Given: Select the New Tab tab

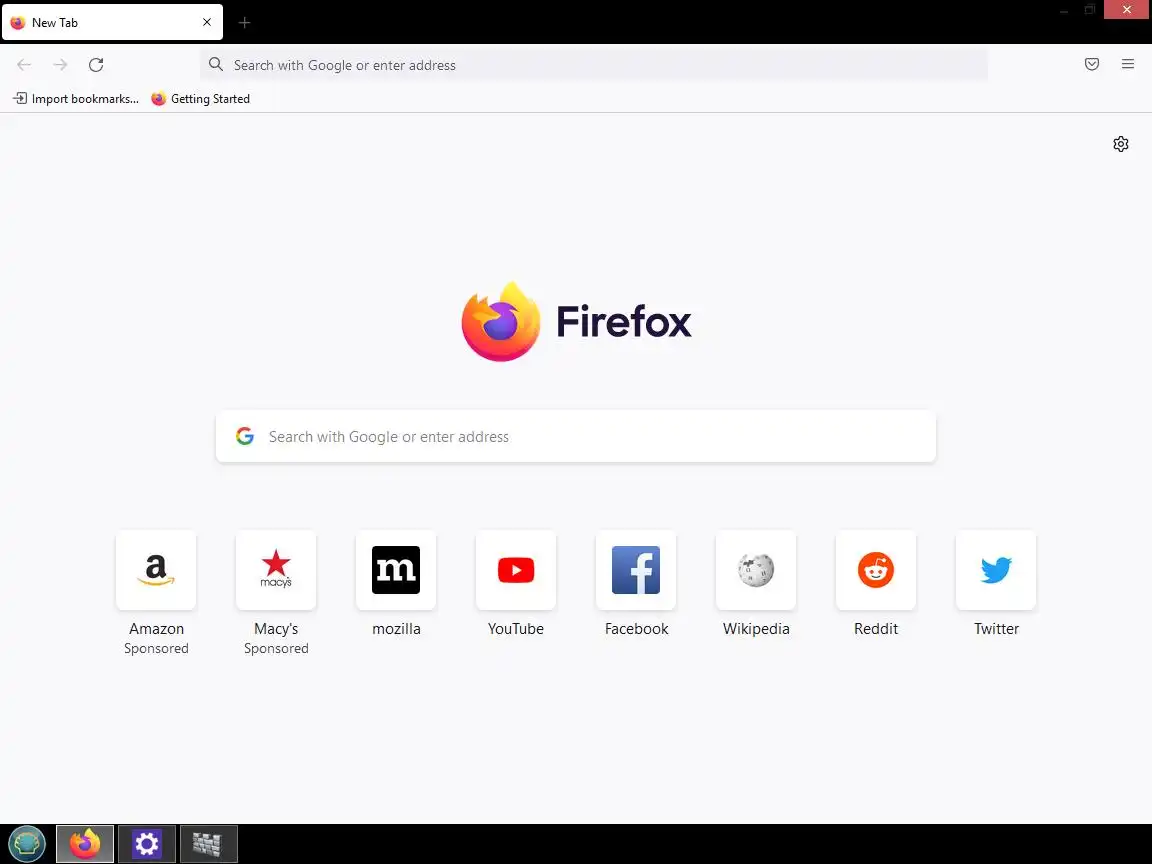Looking at the screenshot, I should 112,22.
